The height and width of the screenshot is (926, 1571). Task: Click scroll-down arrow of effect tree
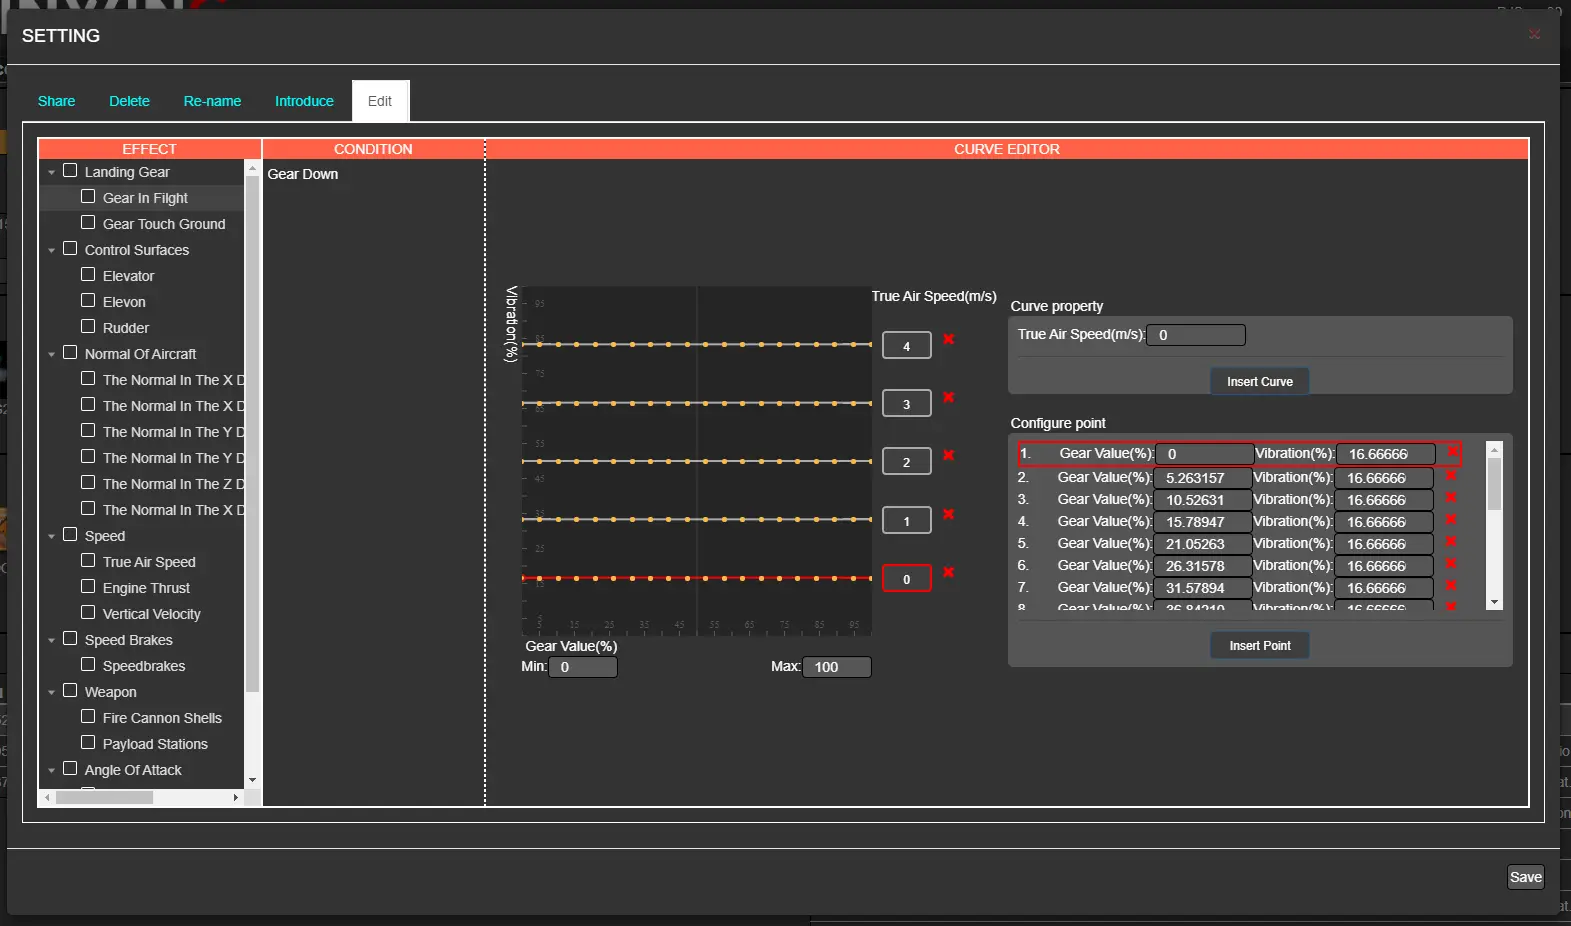[x=252, y=780]
